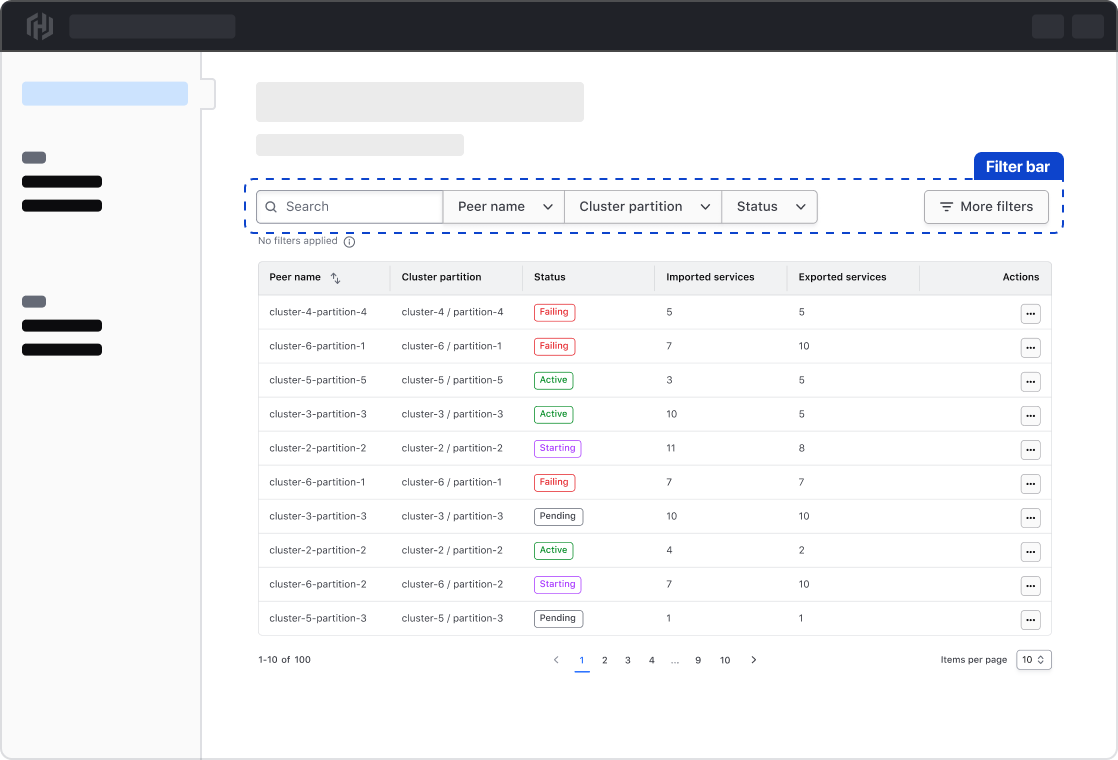This screenshot has width=1118, height=760.
Task: Sort table by Peer name arrows icon
Action: pyautogui.click(x=336, y=278)
